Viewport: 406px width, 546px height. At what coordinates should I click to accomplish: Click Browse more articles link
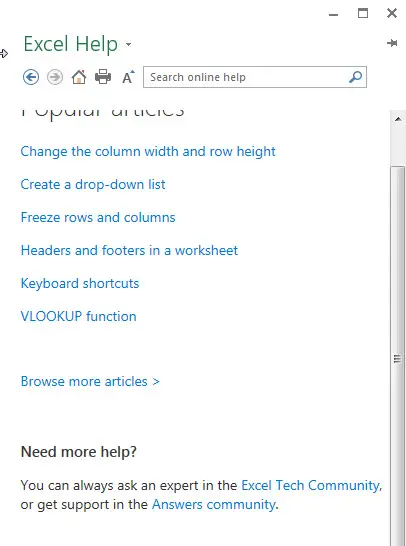point(90,381)
